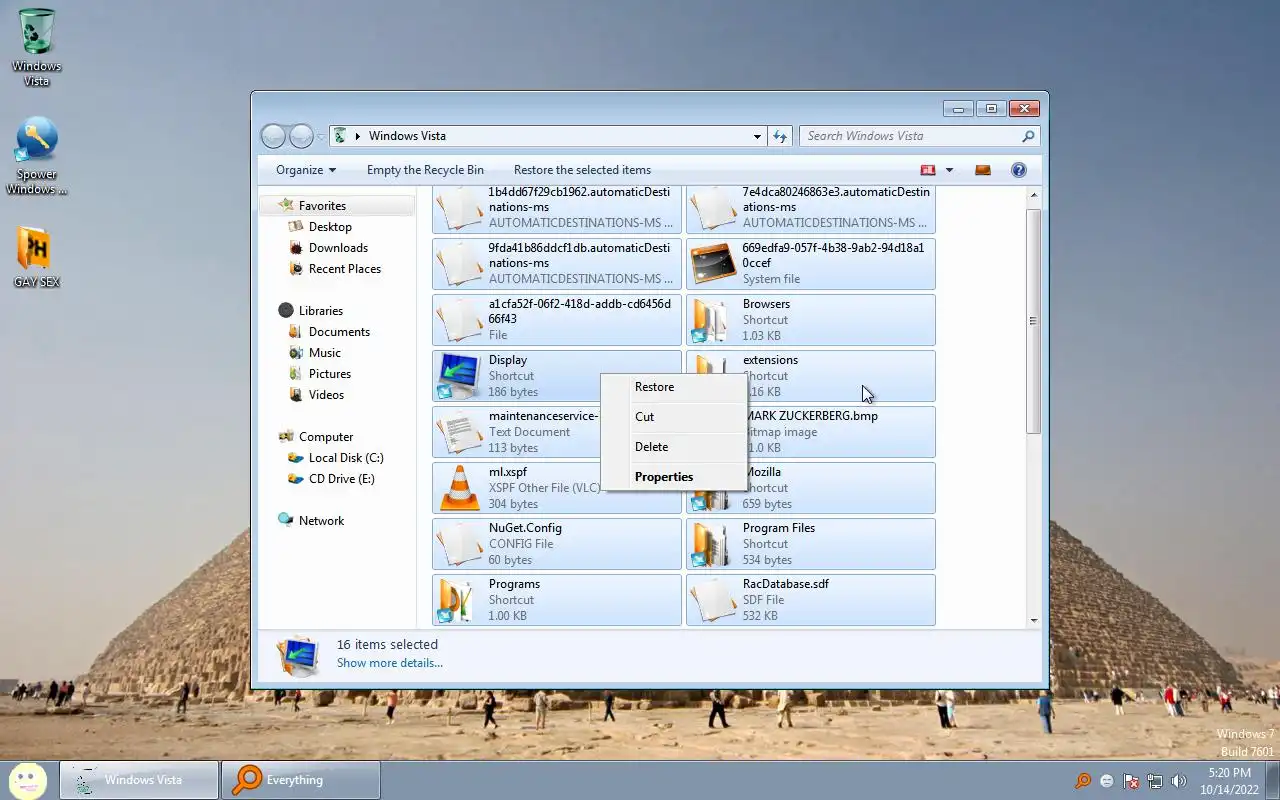1280x800 pixels.
Task: Select Network in the navigation pane
Action: [x=321, y=521]
